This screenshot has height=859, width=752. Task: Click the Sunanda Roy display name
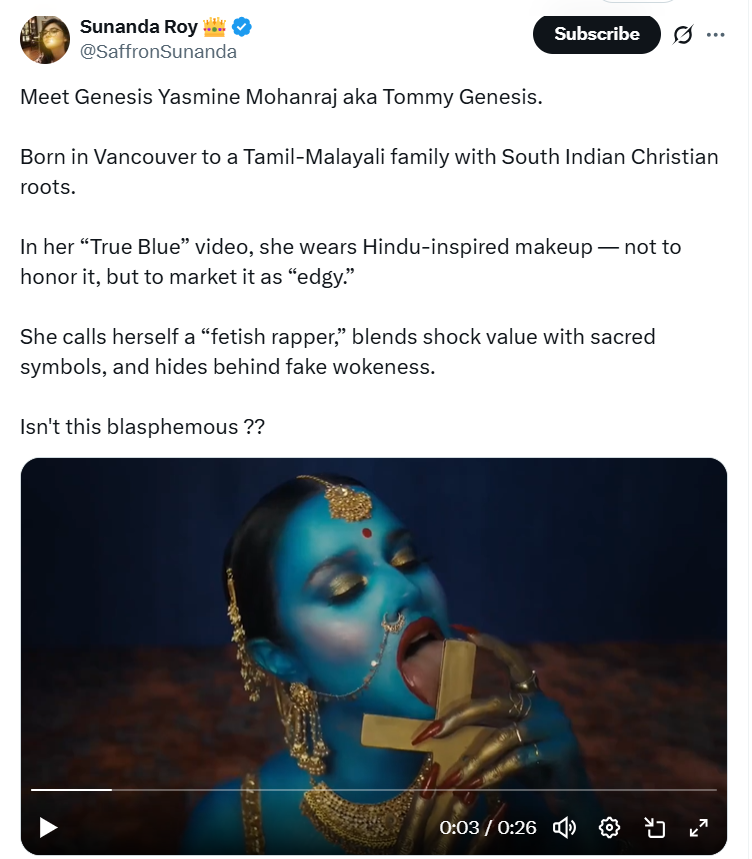[139, 26]
